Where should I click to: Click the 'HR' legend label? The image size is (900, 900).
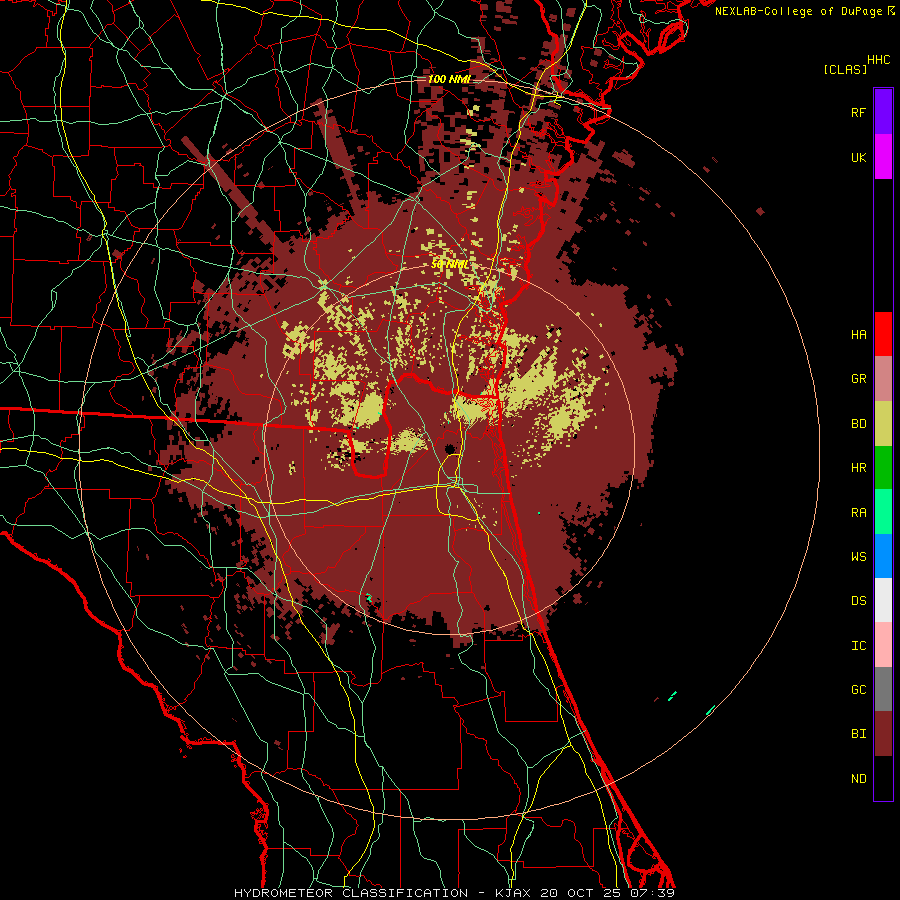pyautogui.click(x=858, y=468)
